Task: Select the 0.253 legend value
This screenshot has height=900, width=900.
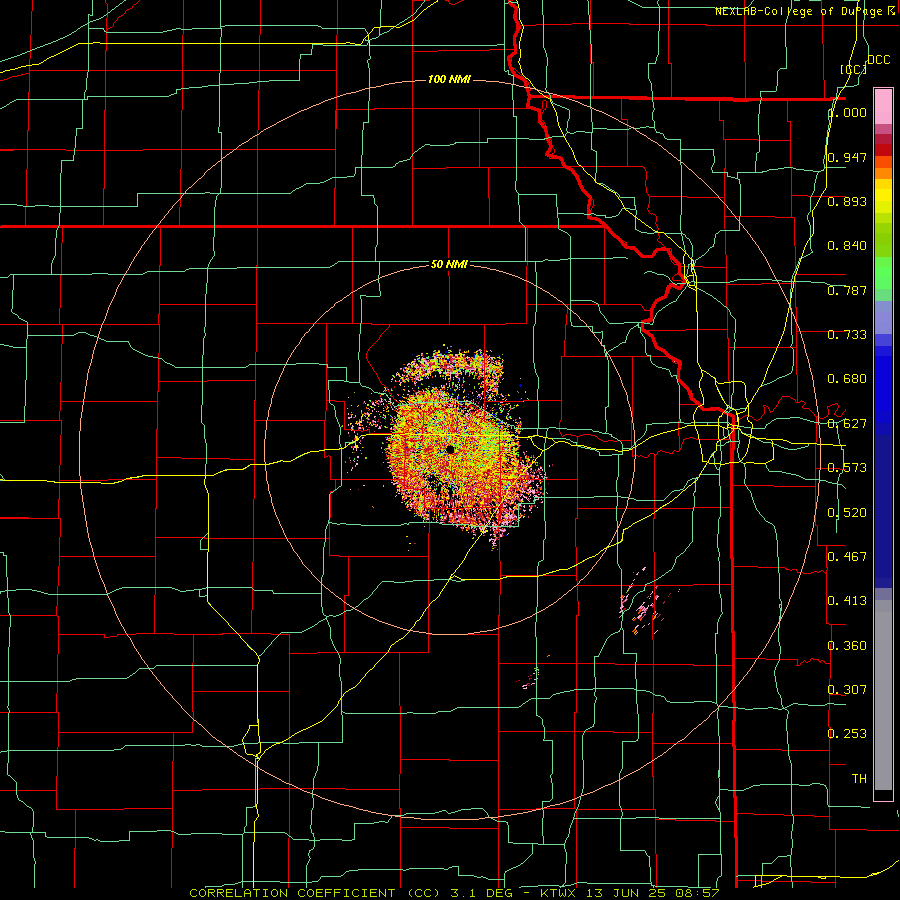Action: [x=847, y=734]
